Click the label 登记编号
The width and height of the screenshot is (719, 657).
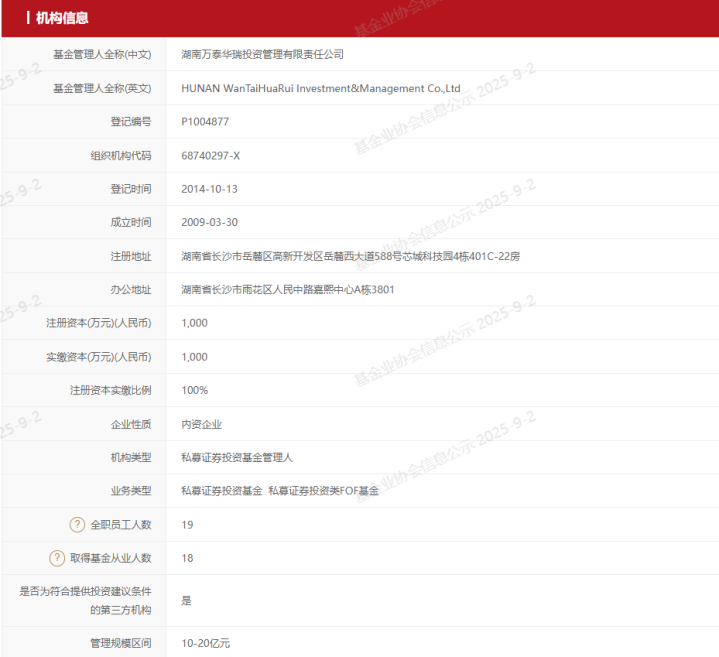pos(131,122)
